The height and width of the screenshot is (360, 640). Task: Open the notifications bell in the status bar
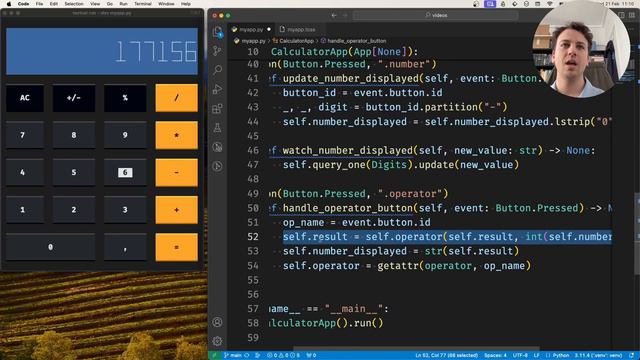[x=632, y=356]
